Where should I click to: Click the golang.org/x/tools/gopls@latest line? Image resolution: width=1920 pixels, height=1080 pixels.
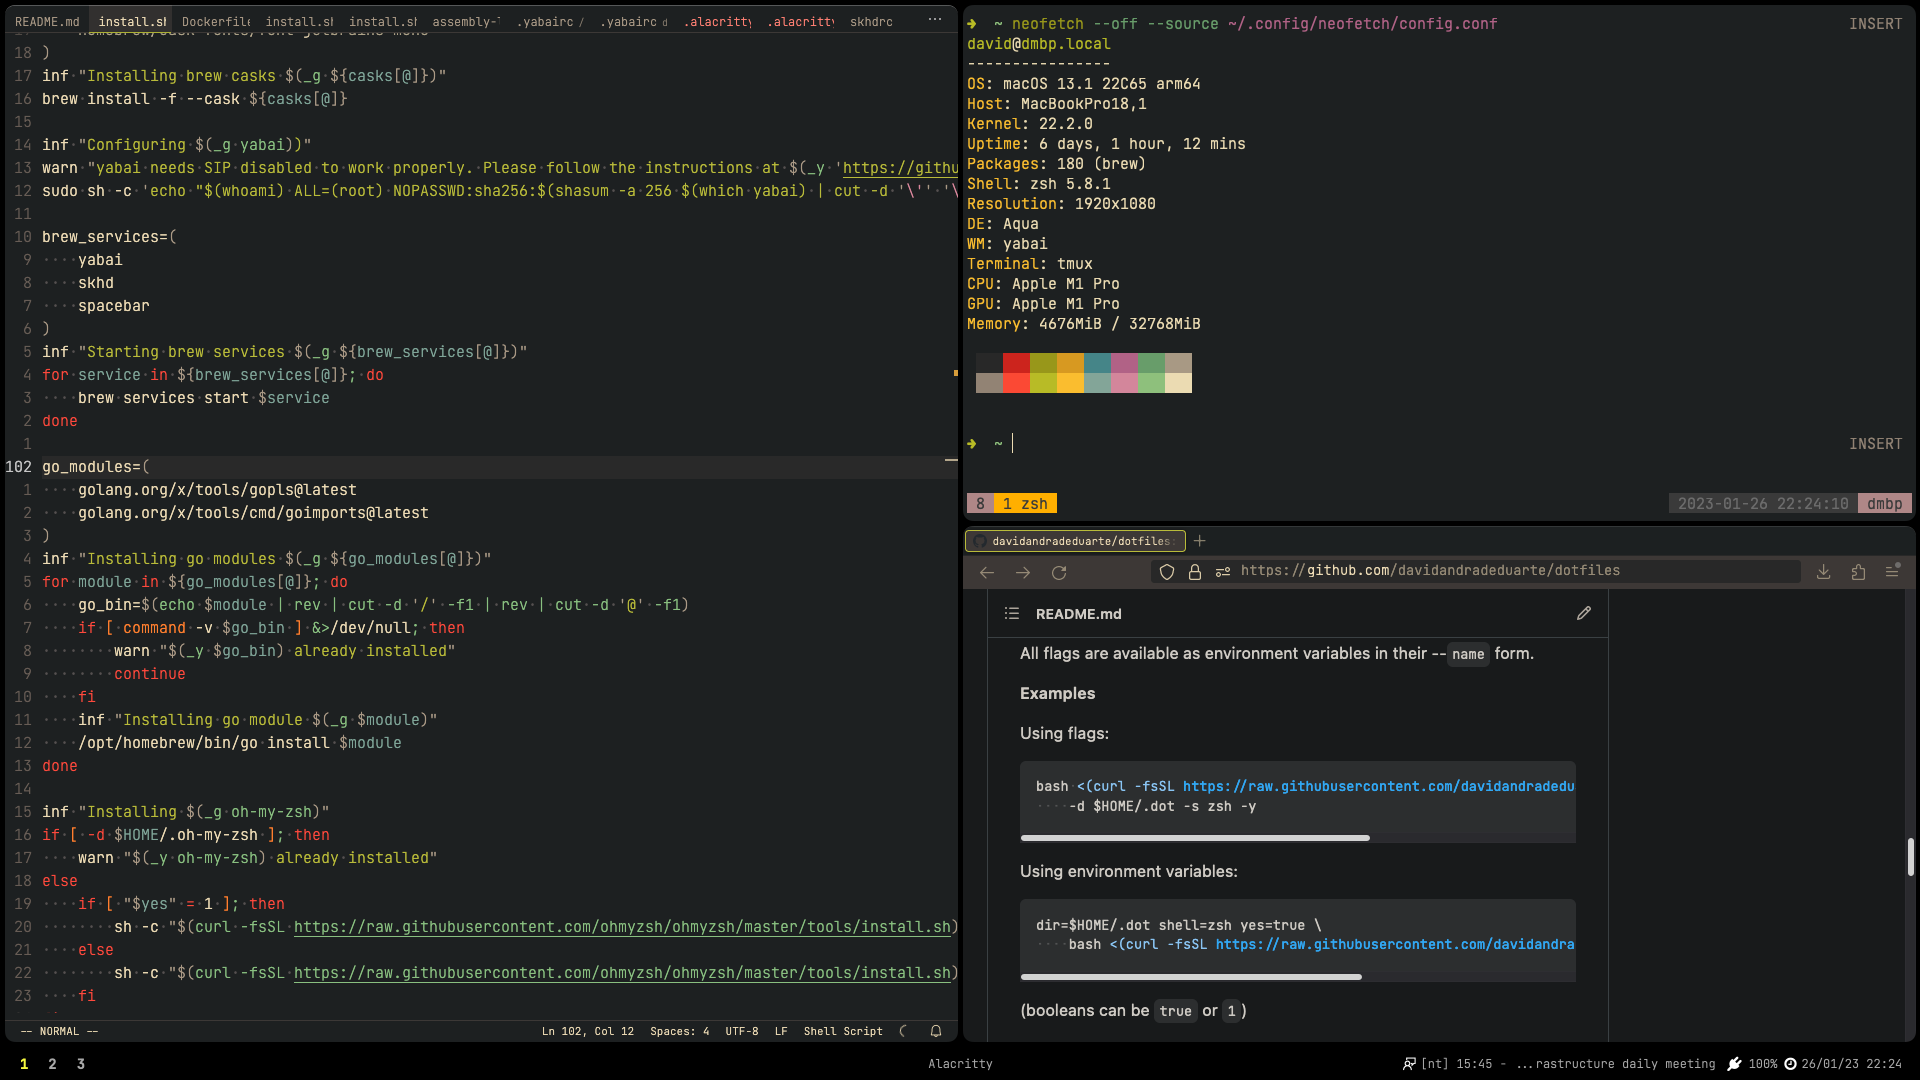click(x=217, y=490)
